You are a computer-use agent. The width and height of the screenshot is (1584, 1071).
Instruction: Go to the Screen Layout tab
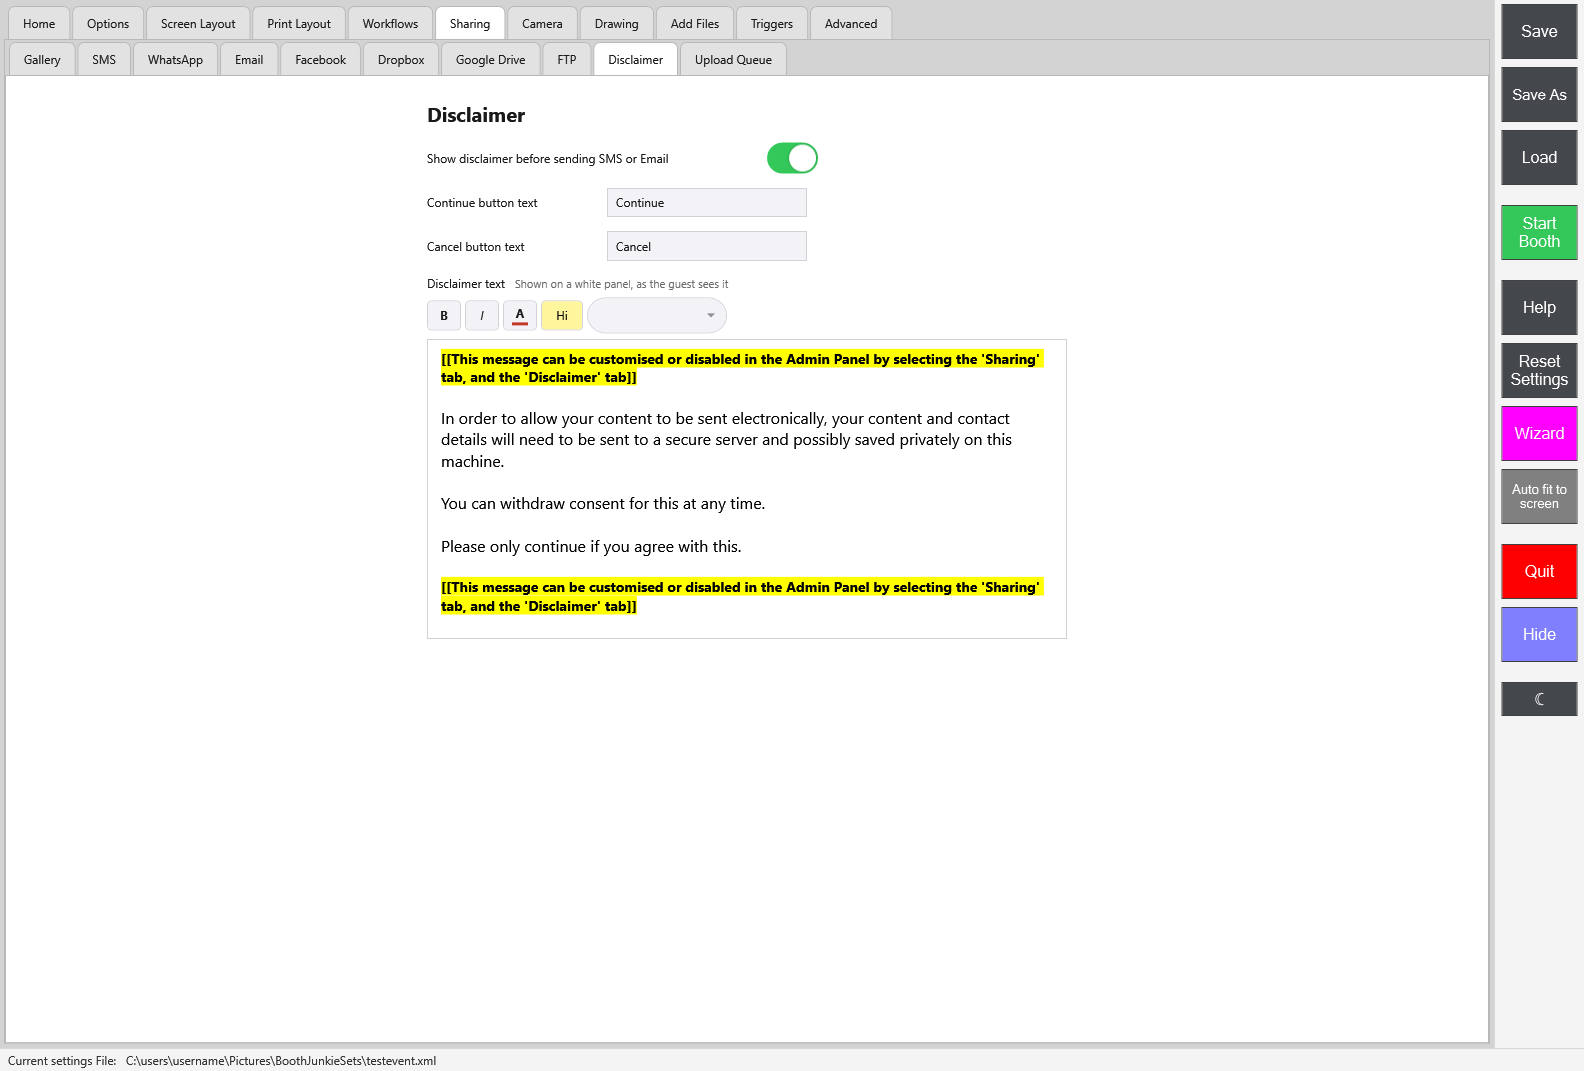198,24
